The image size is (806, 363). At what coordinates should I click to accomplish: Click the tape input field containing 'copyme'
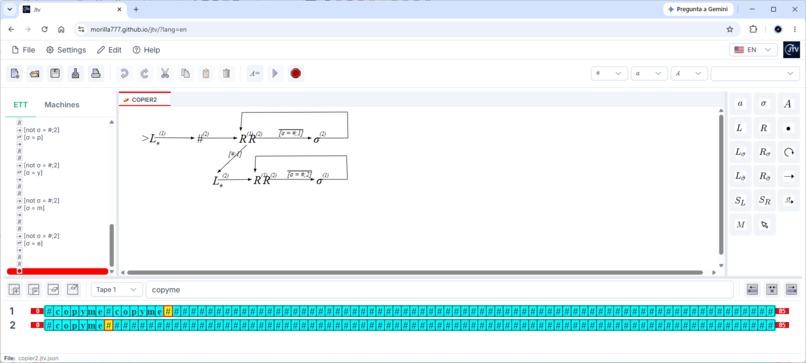click(x=439, y=289)
